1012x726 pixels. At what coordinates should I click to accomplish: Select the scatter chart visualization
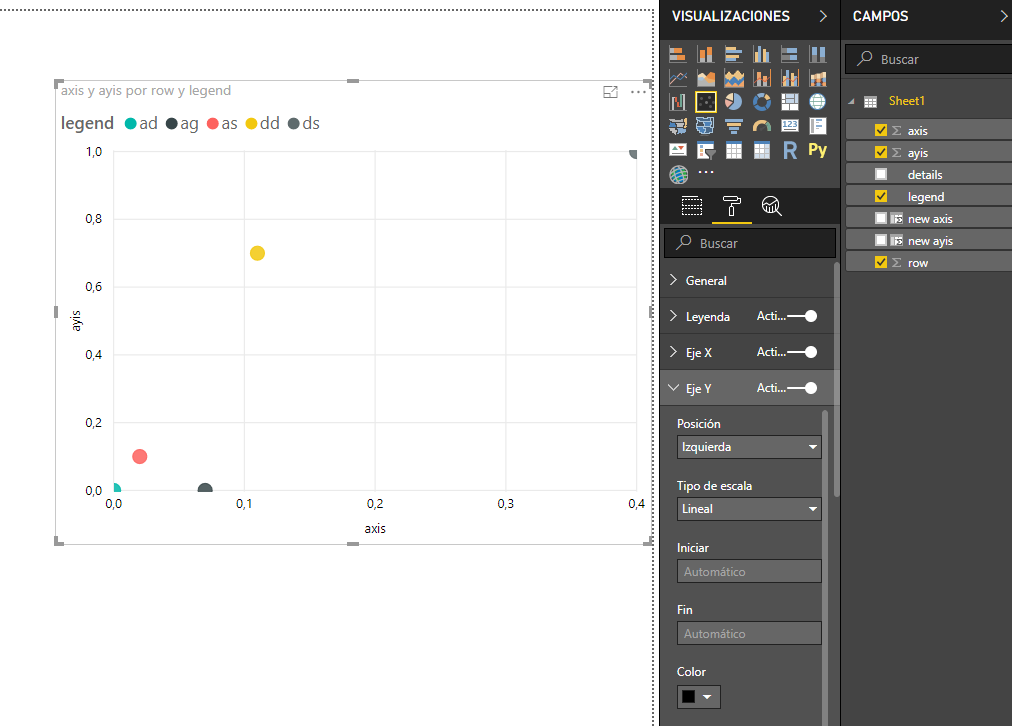pos(705,102)
